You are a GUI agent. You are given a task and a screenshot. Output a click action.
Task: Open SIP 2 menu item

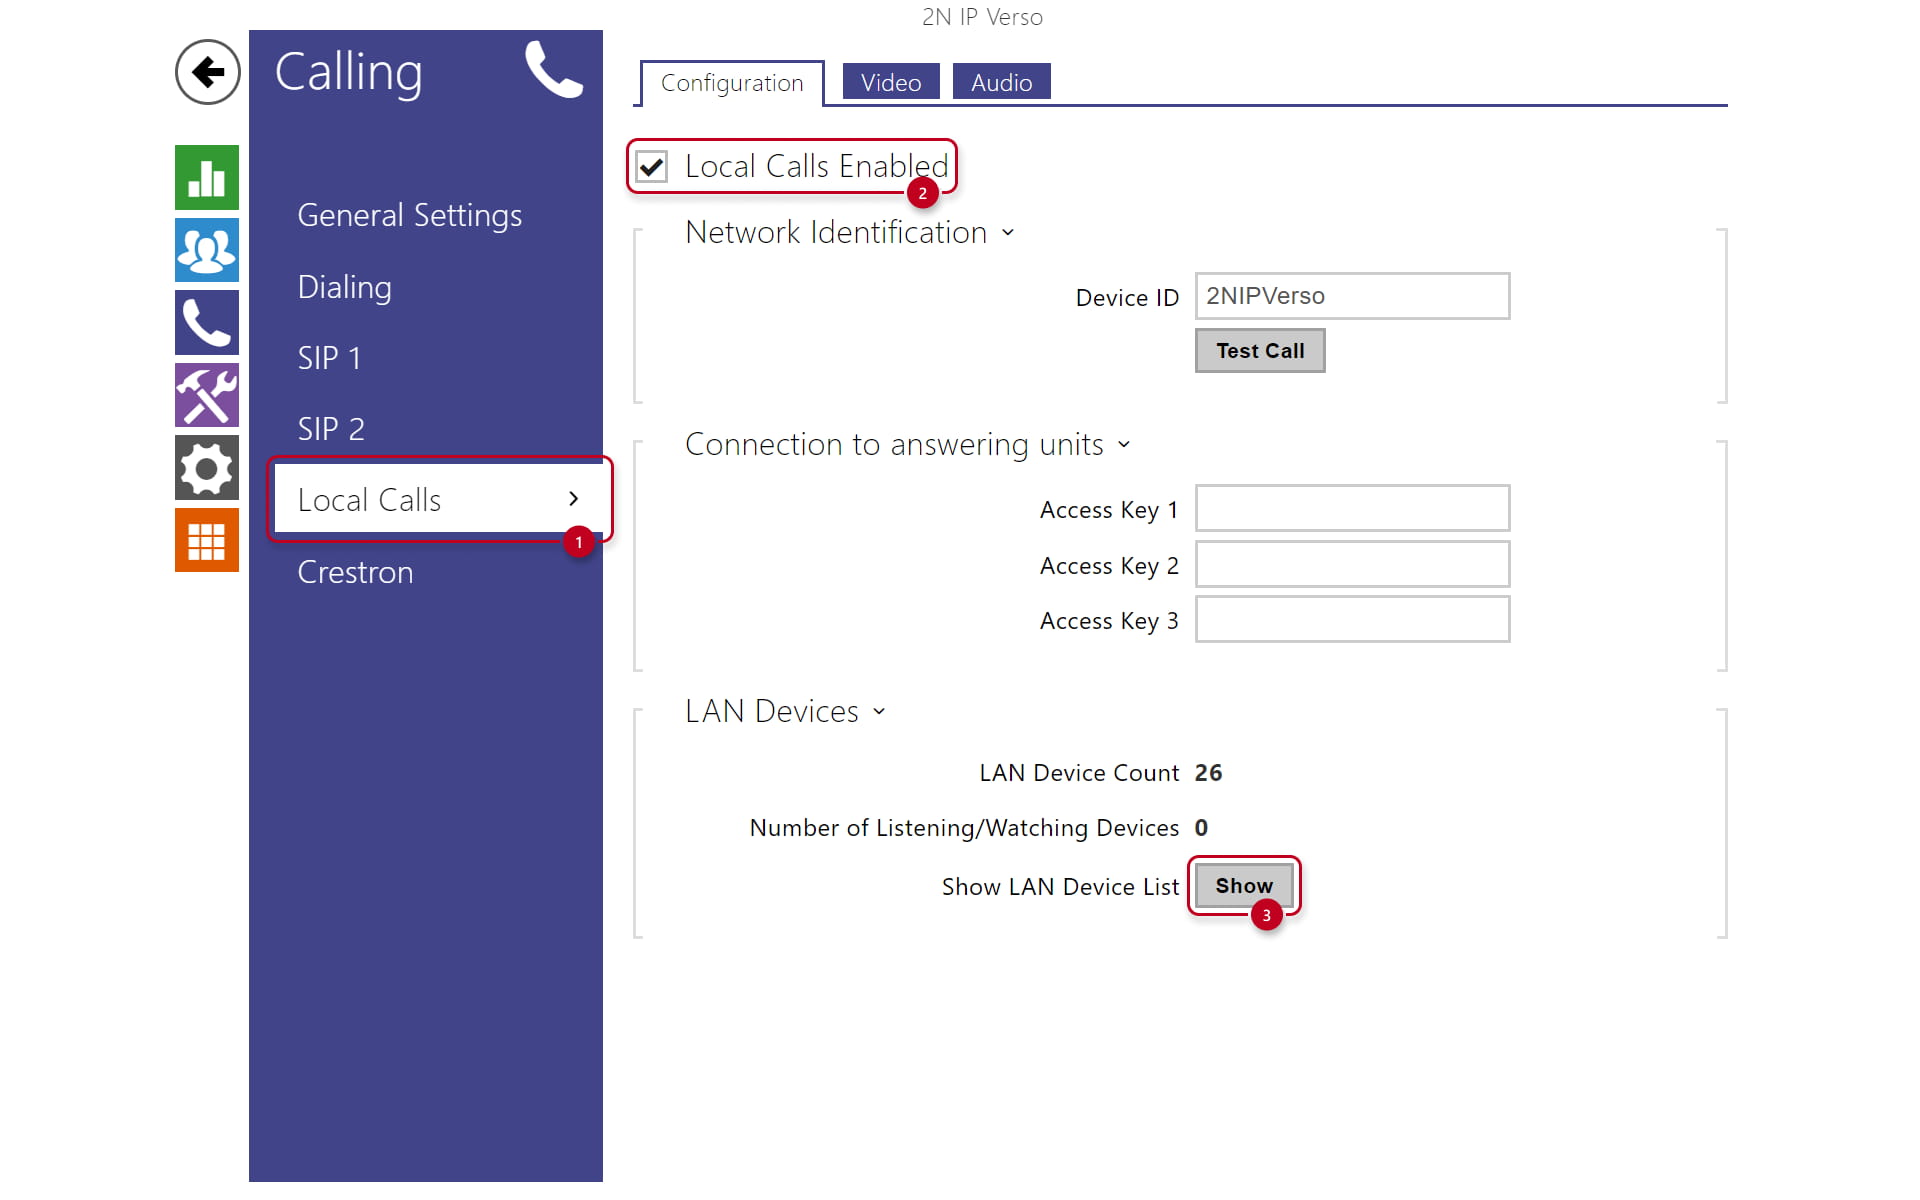(x=331, y=429)
